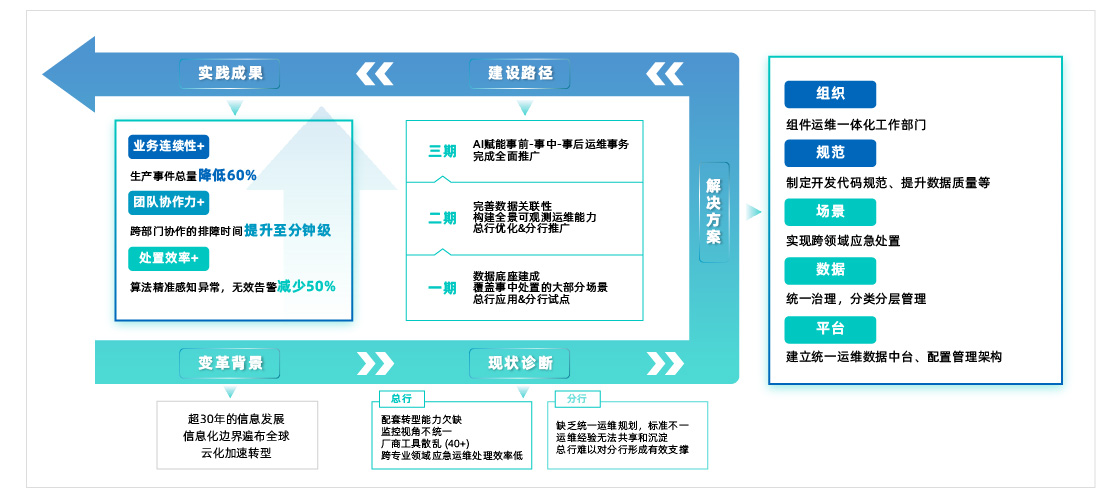Click the text 跨部门协作的排障时间
This screenshot has height=501, width=1106.
coord(186,231)
